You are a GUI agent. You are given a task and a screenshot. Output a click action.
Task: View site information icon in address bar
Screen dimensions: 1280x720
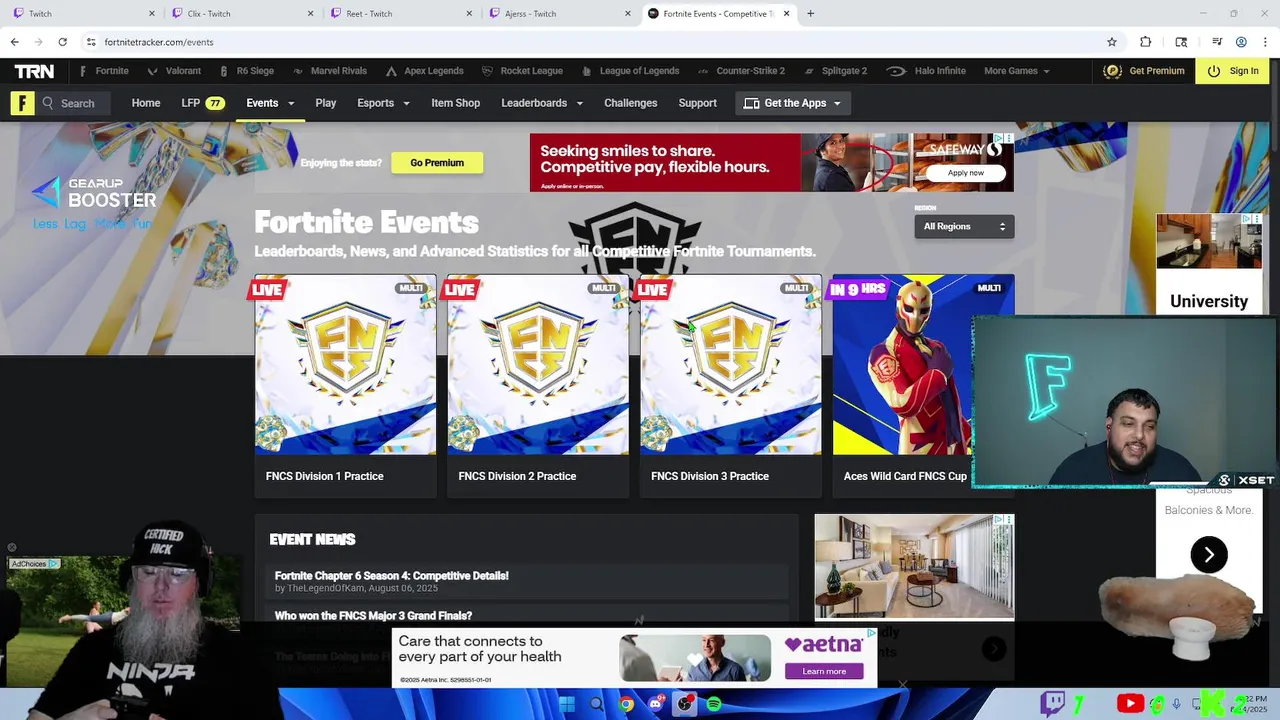point(91,42)
